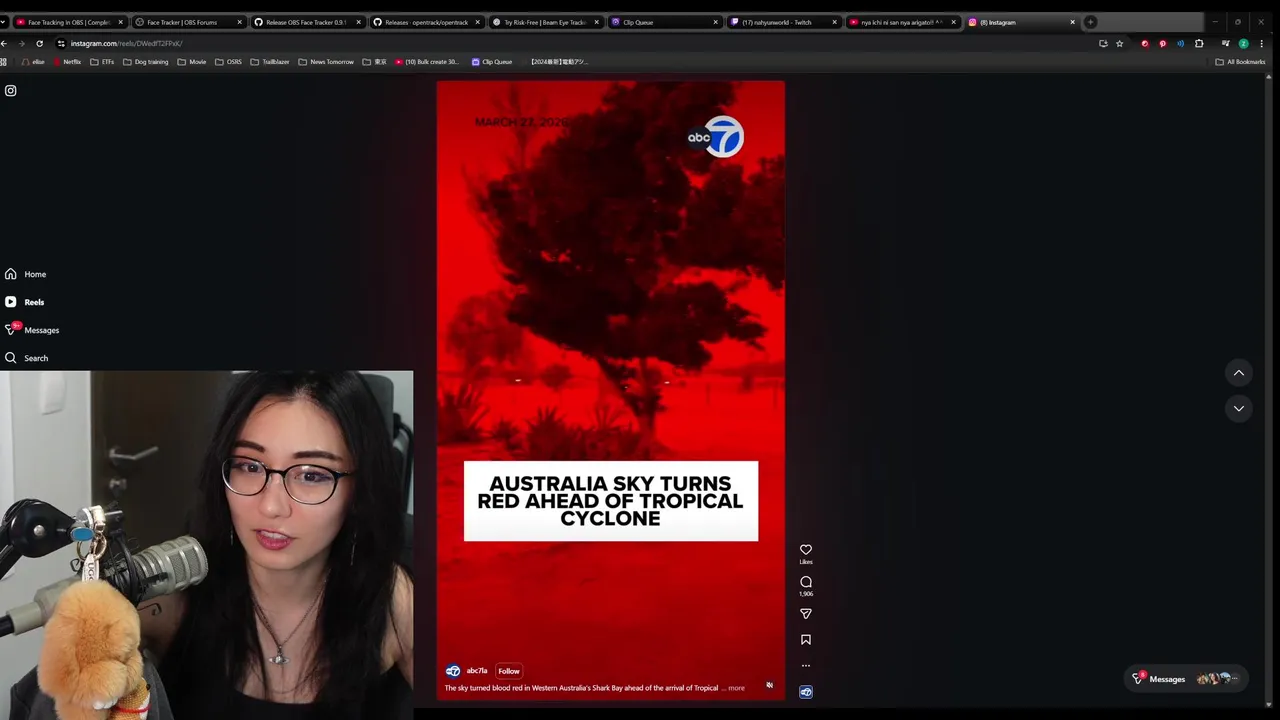The height and width of the screenshot is (720, 1280).
Task: Go to Home in Instagram sidebar
Action: (x=26, y=274)
